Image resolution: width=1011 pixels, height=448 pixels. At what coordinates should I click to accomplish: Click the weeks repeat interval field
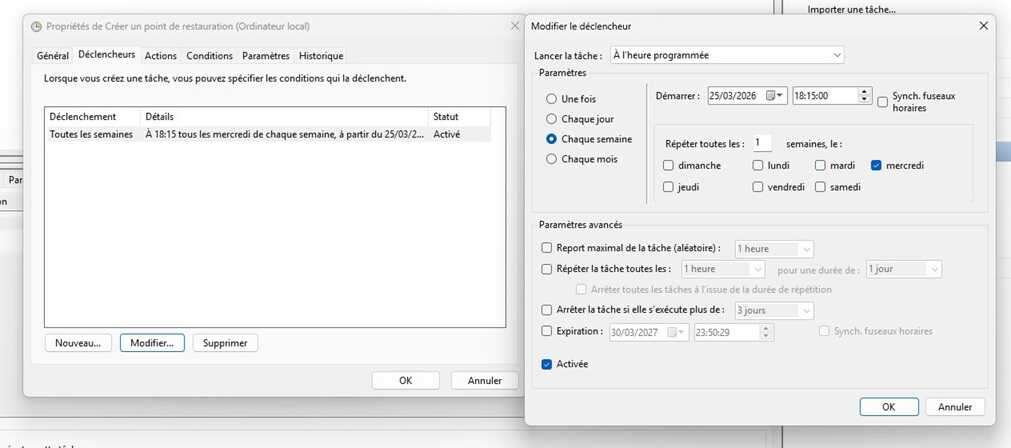point(762,144)
